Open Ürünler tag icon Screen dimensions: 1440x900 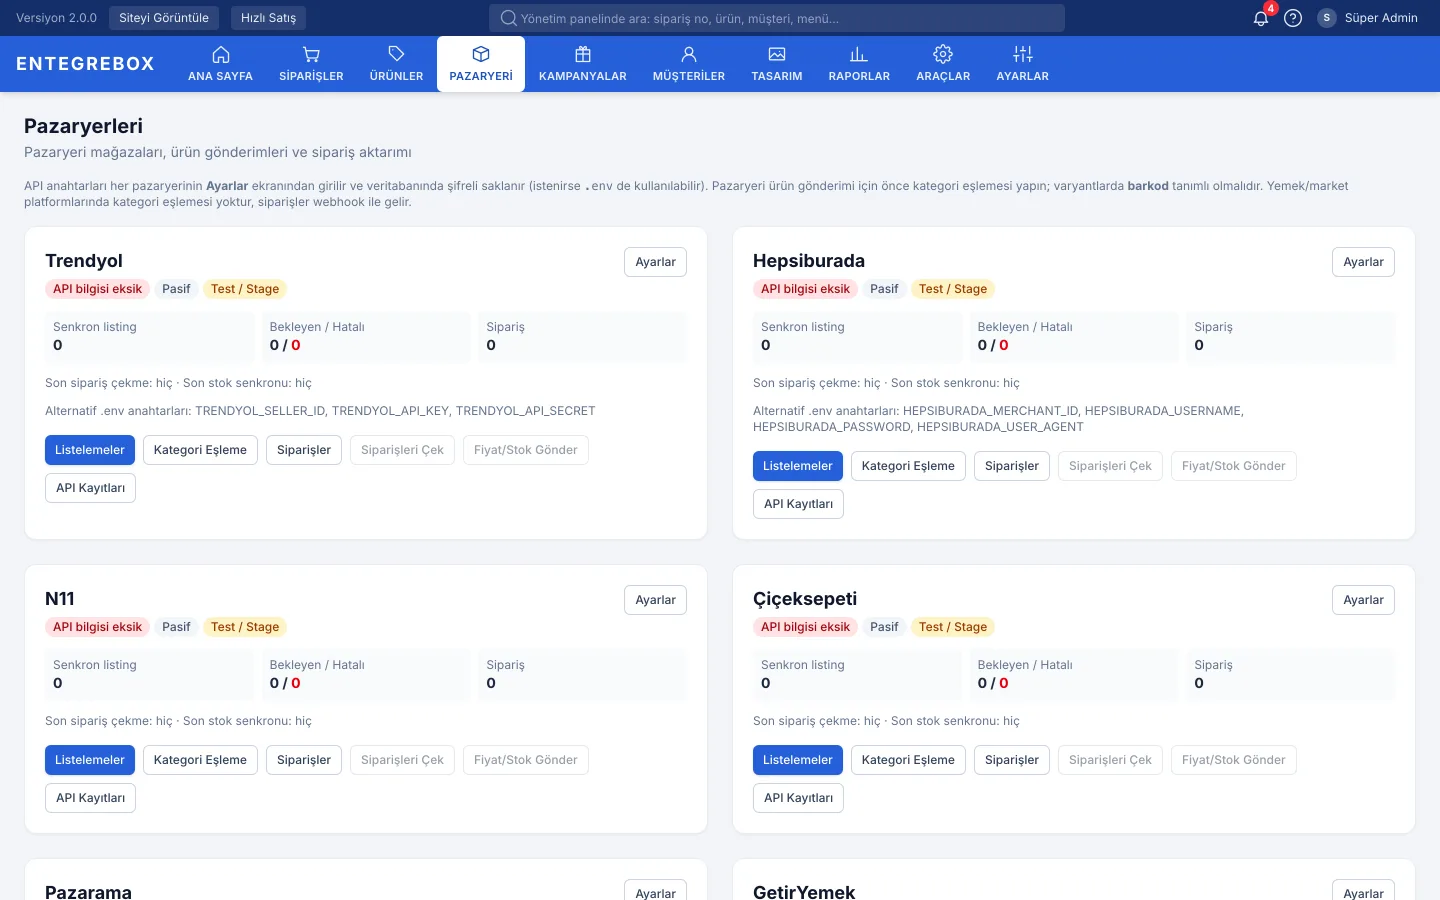click(x=396, y=54)
